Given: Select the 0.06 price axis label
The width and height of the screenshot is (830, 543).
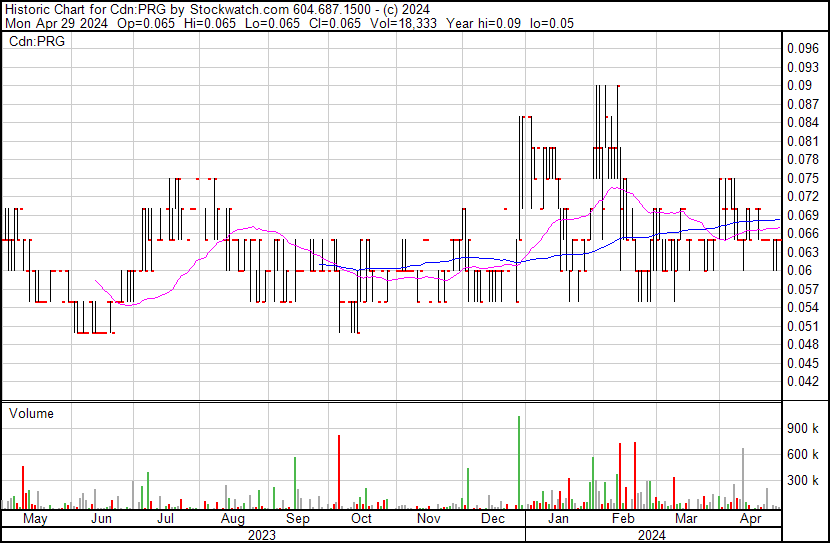Looking at the screenshot, I should (x=799, y=270).
